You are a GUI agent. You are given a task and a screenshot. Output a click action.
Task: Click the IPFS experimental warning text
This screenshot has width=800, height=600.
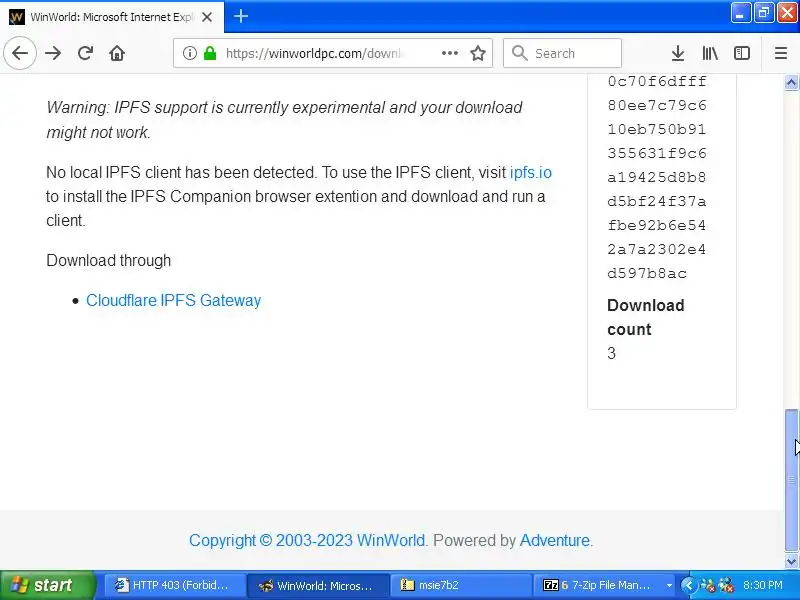(x=284, y=120)
